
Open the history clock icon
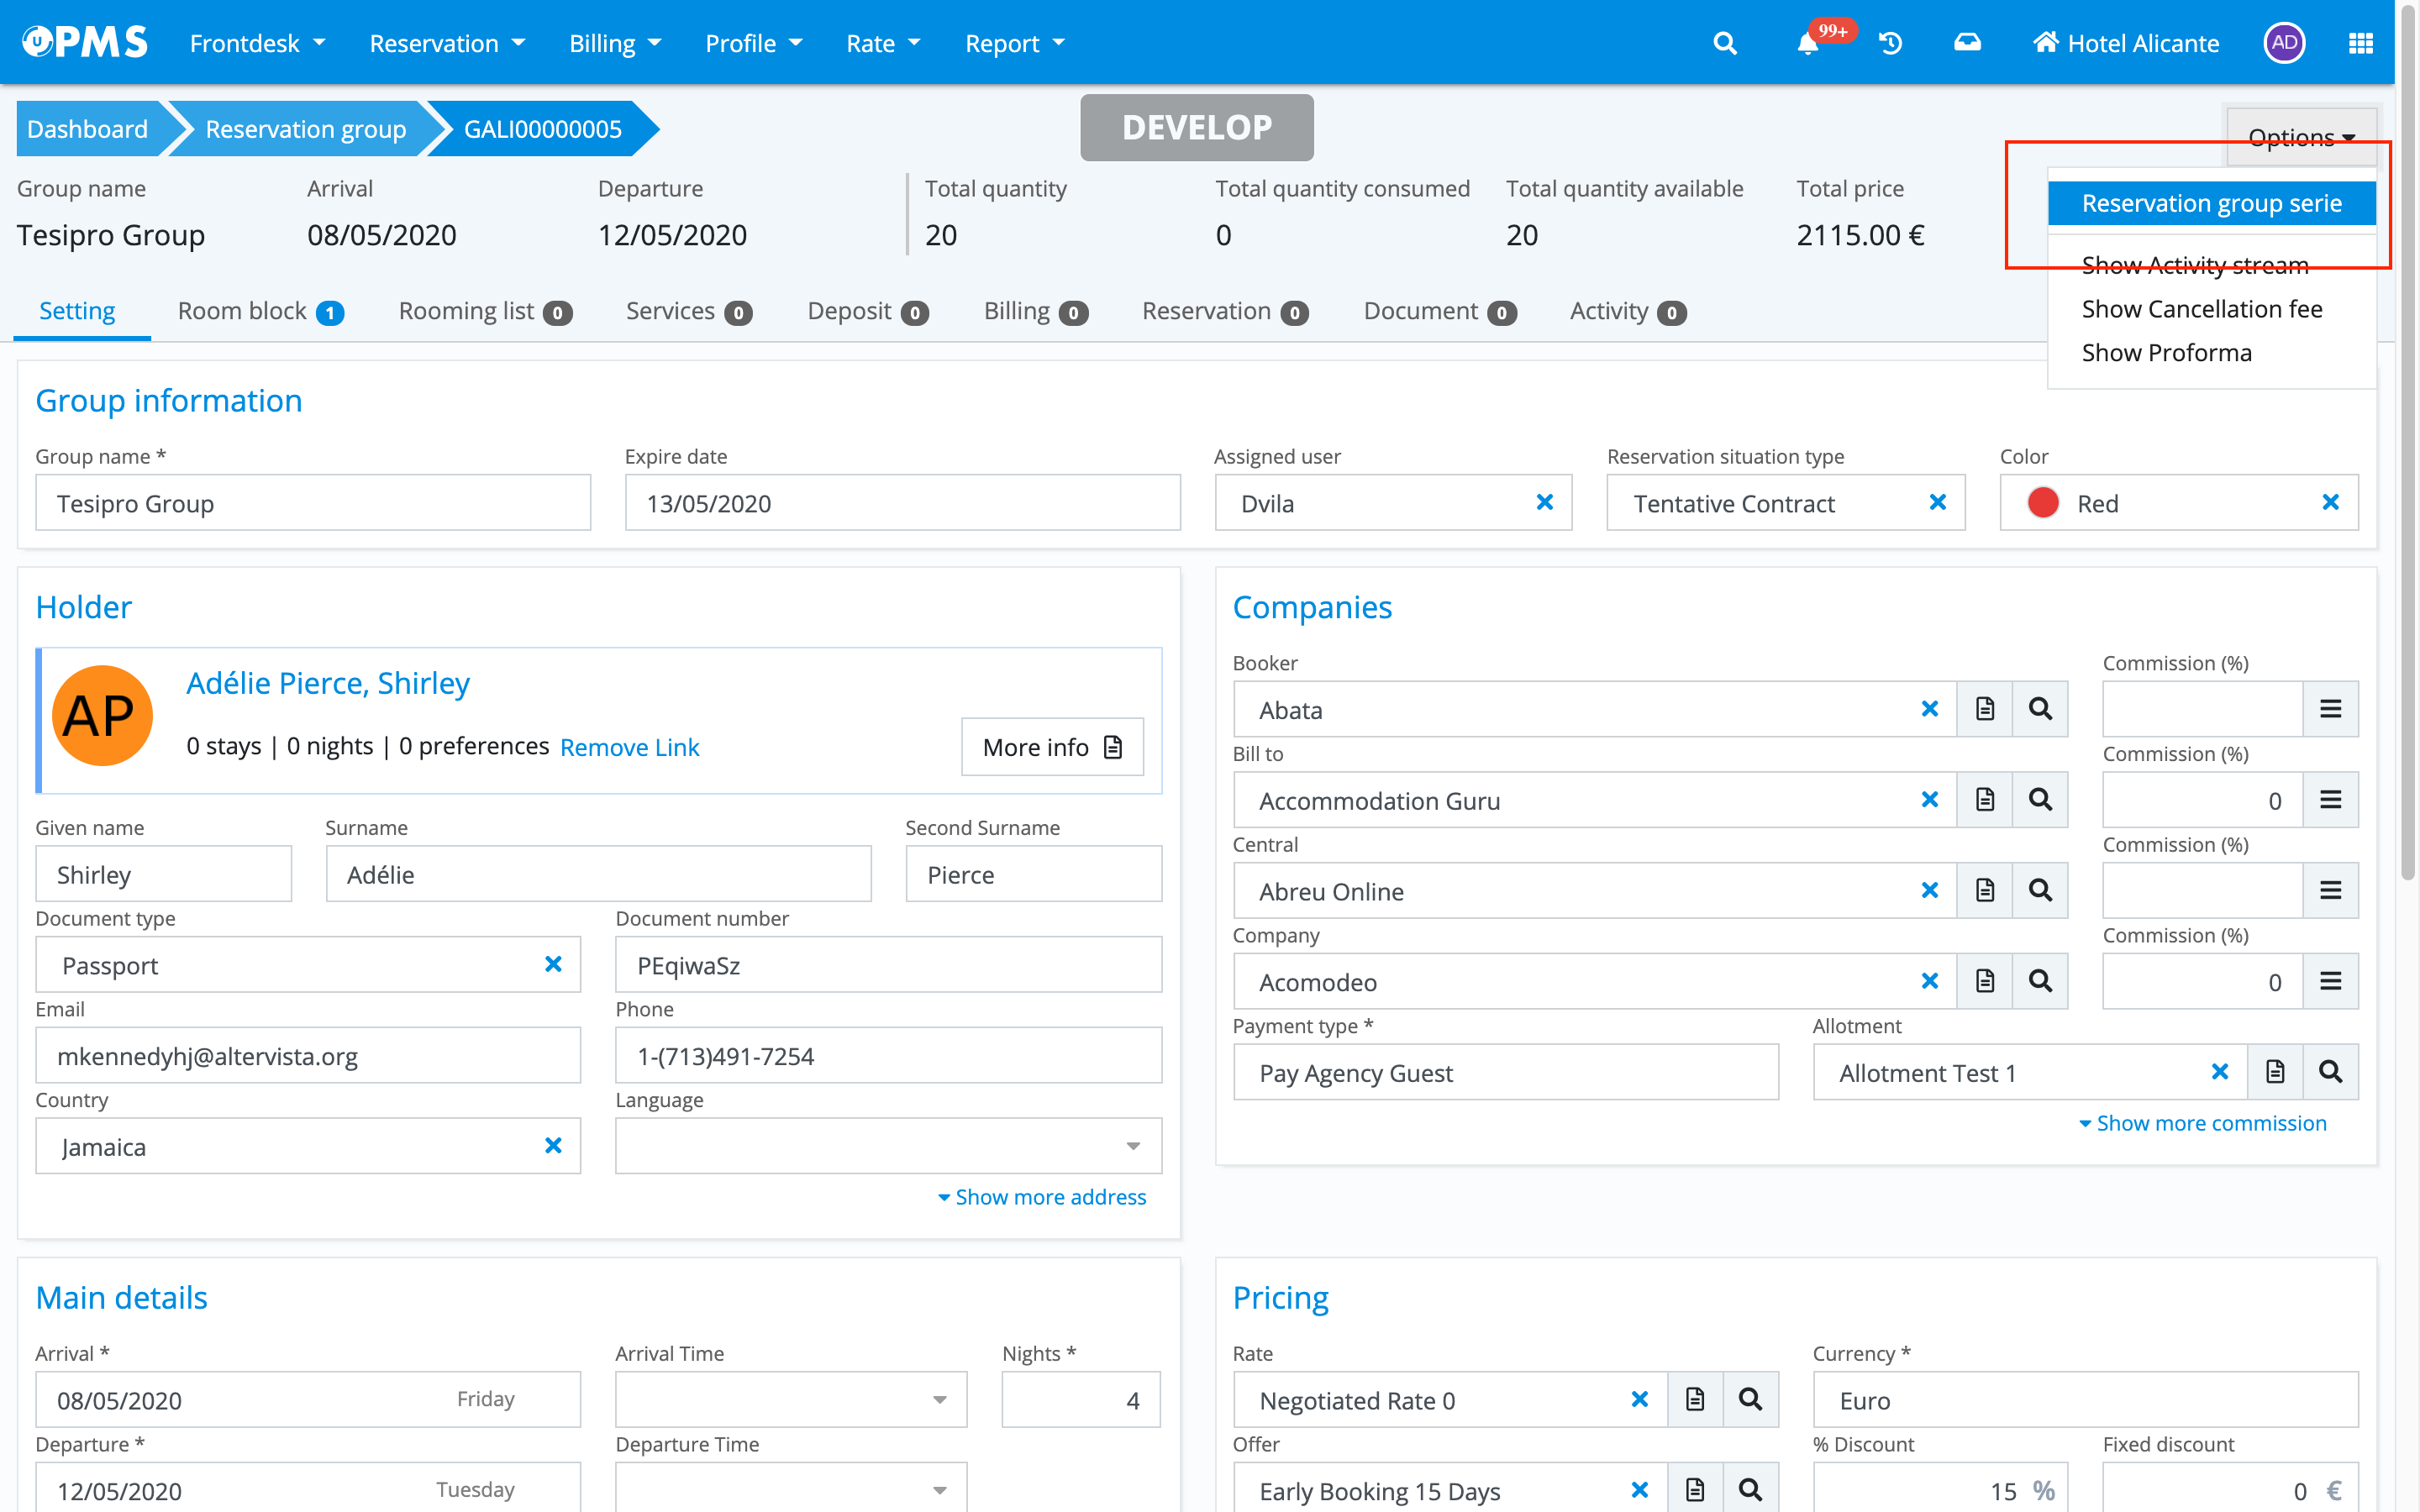coord(1890,43)
